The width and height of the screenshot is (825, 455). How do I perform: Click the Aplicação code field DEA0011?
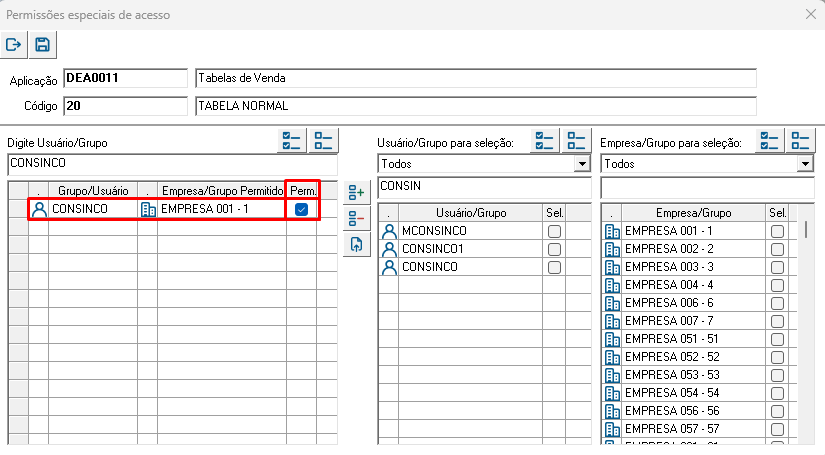(x=125, y=78)
